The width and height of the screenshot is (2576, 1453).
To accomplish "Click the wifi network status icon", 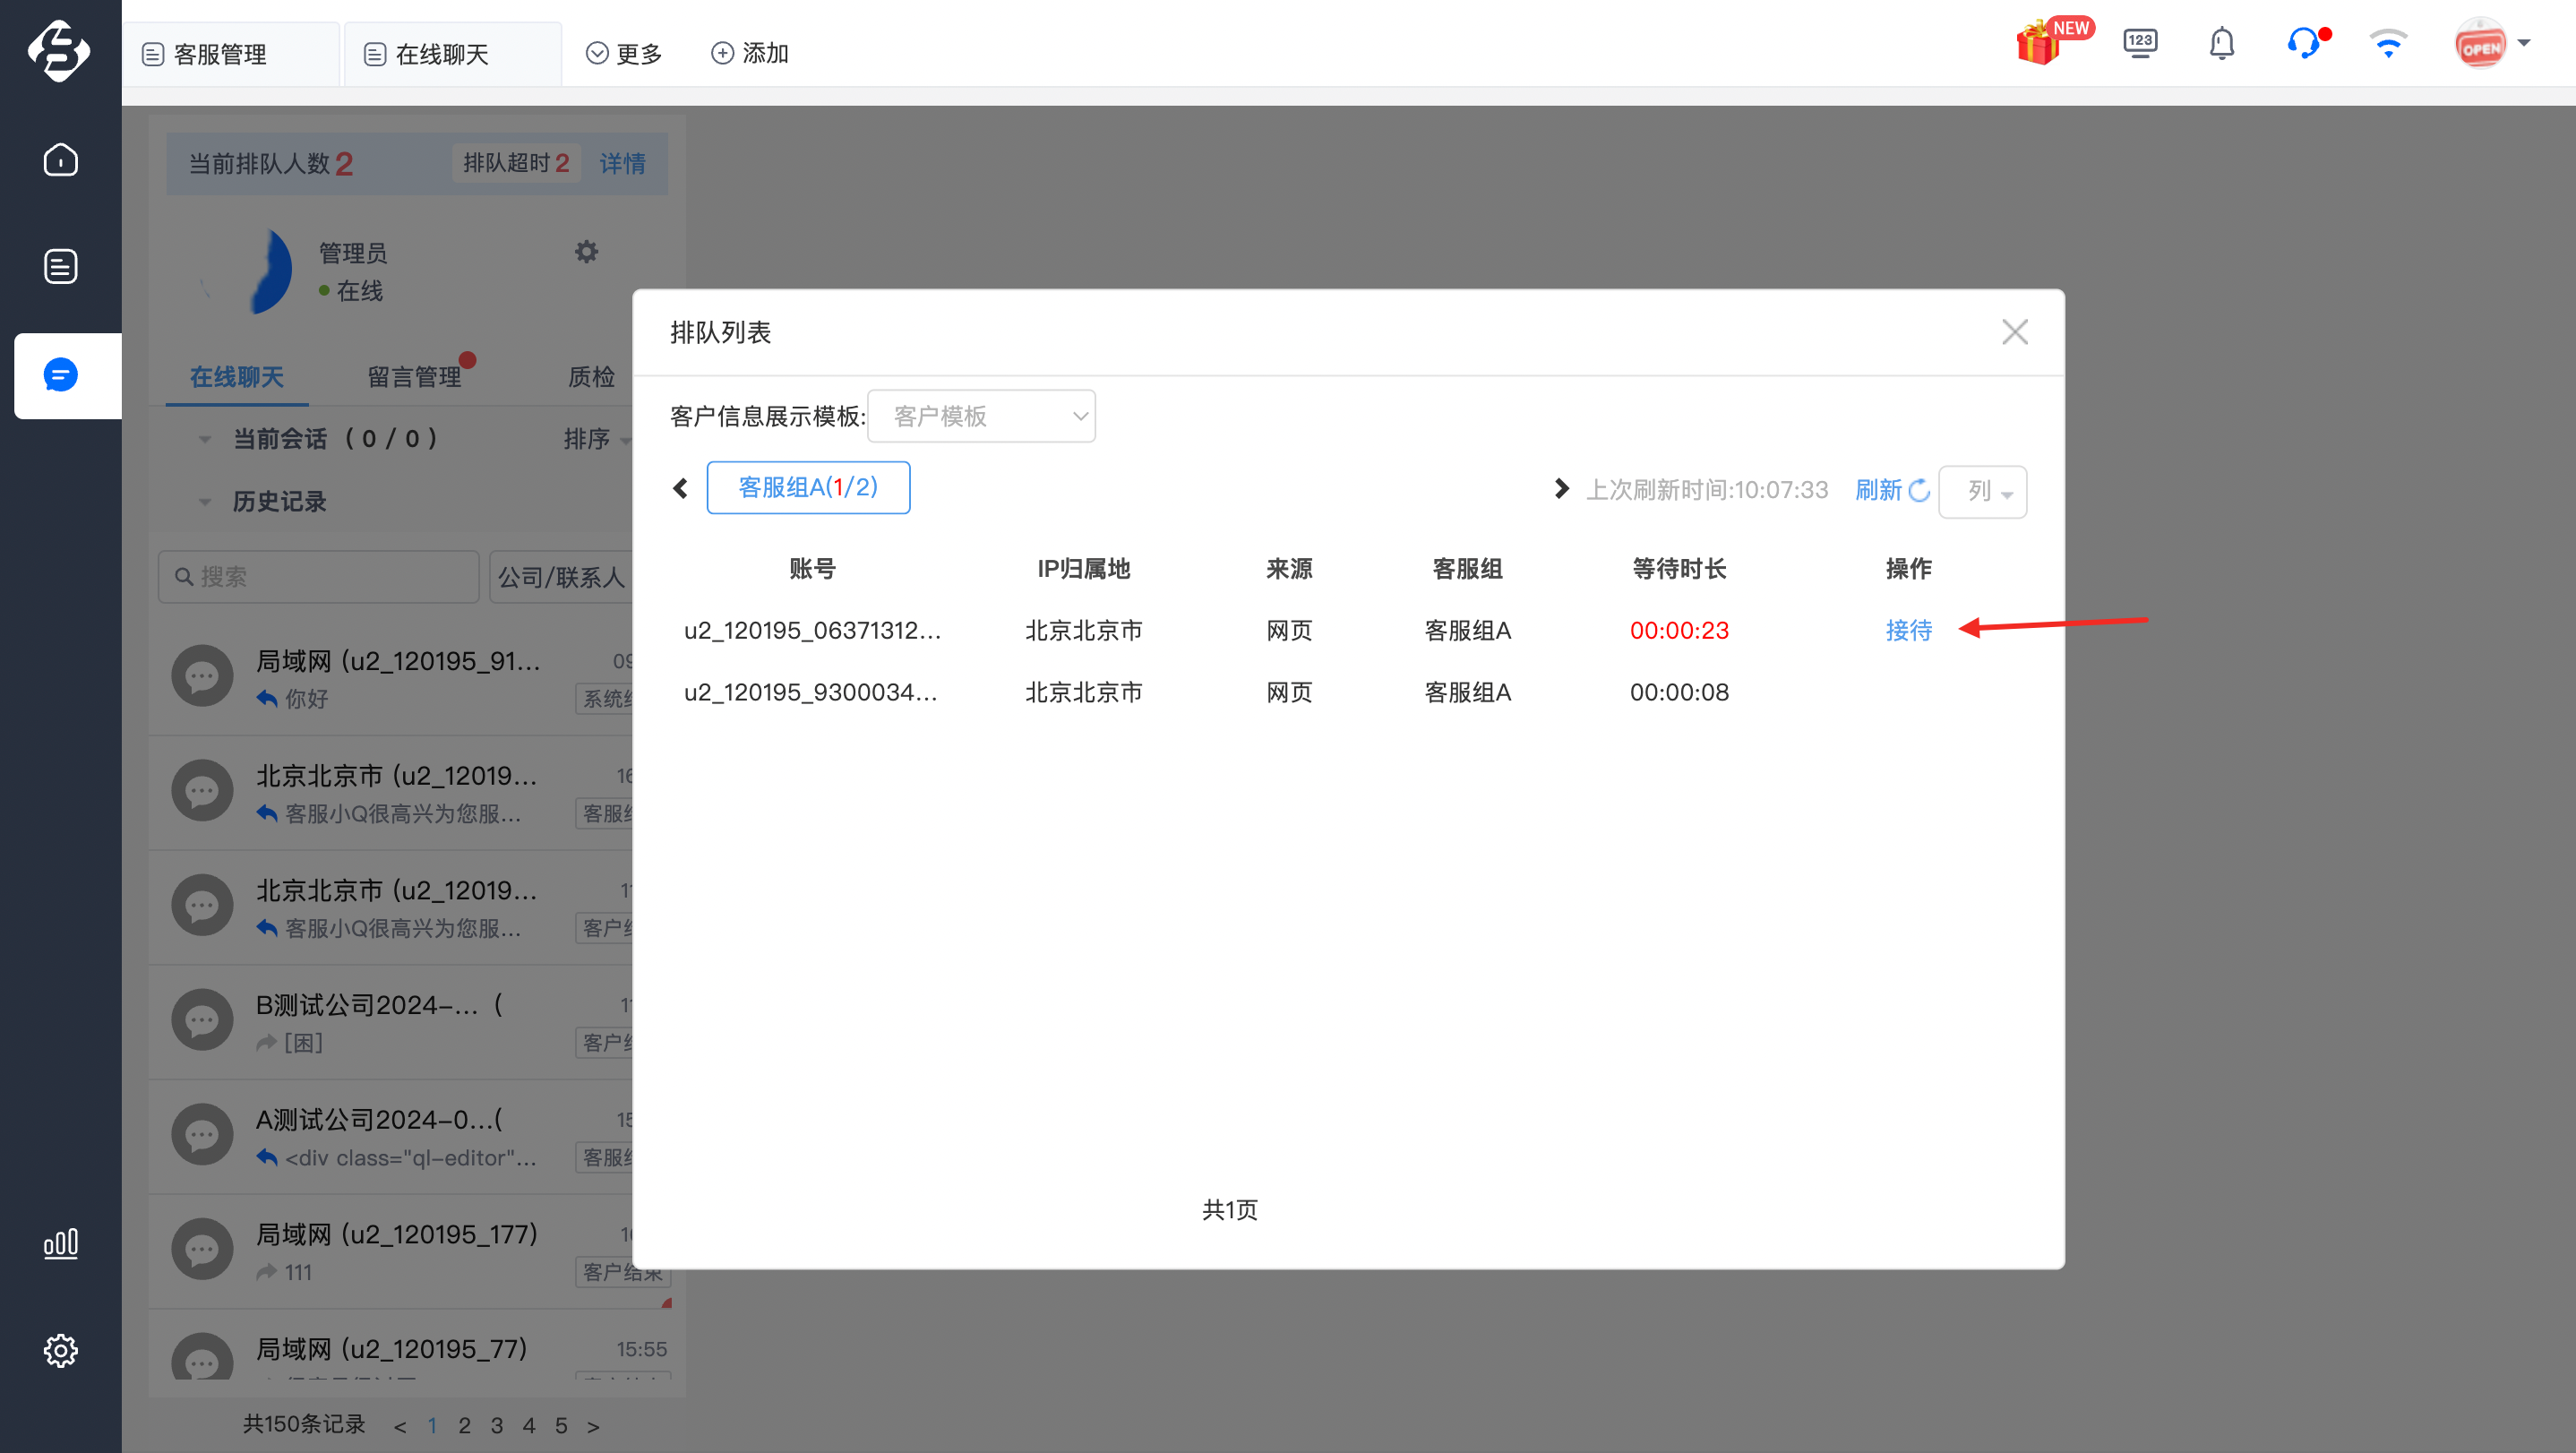I will [2388, 44].
